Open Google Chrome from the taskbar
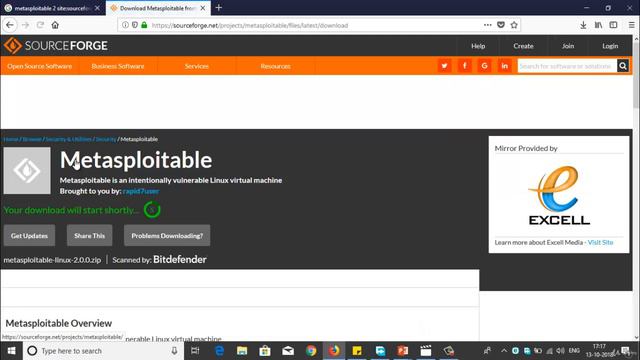The image size is (640, 360). pyautogui.click(x=311, y=351)
